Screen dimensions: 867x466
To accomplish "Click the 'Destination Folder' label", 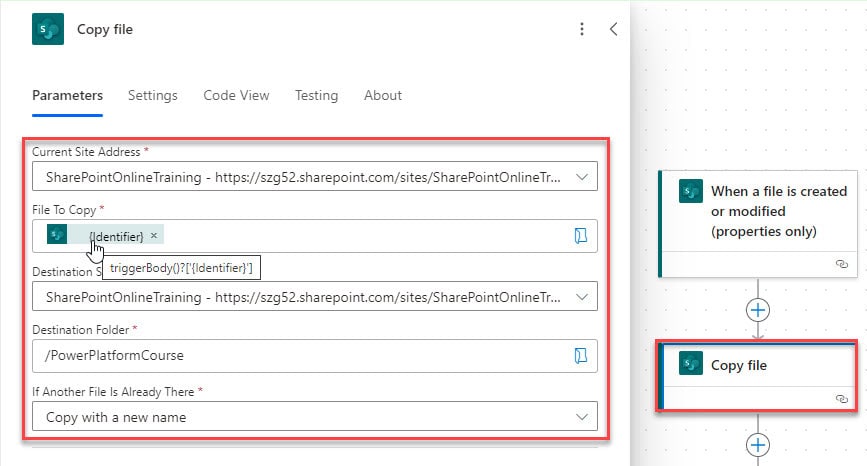I will tap(81, 330).
